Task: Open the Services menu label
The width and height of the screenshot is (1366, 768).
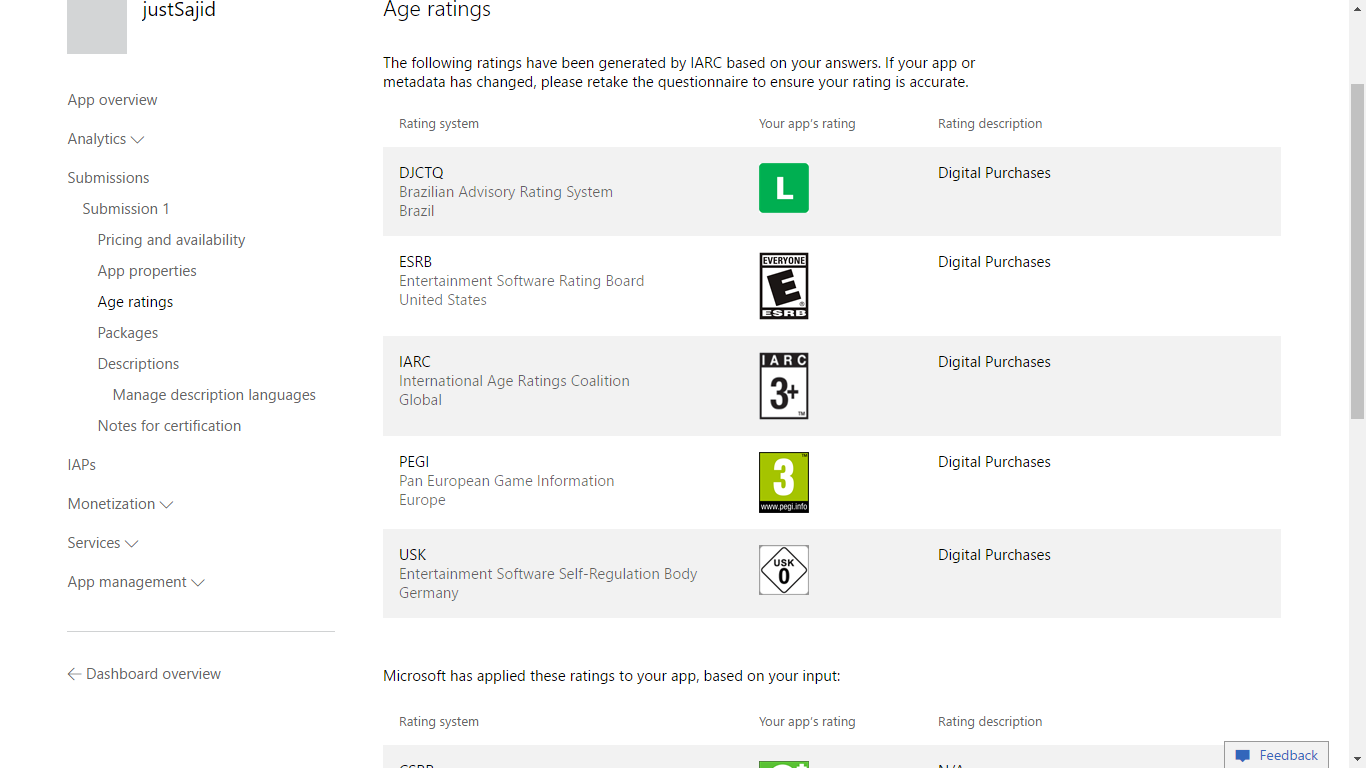Action: coord(94,543)
